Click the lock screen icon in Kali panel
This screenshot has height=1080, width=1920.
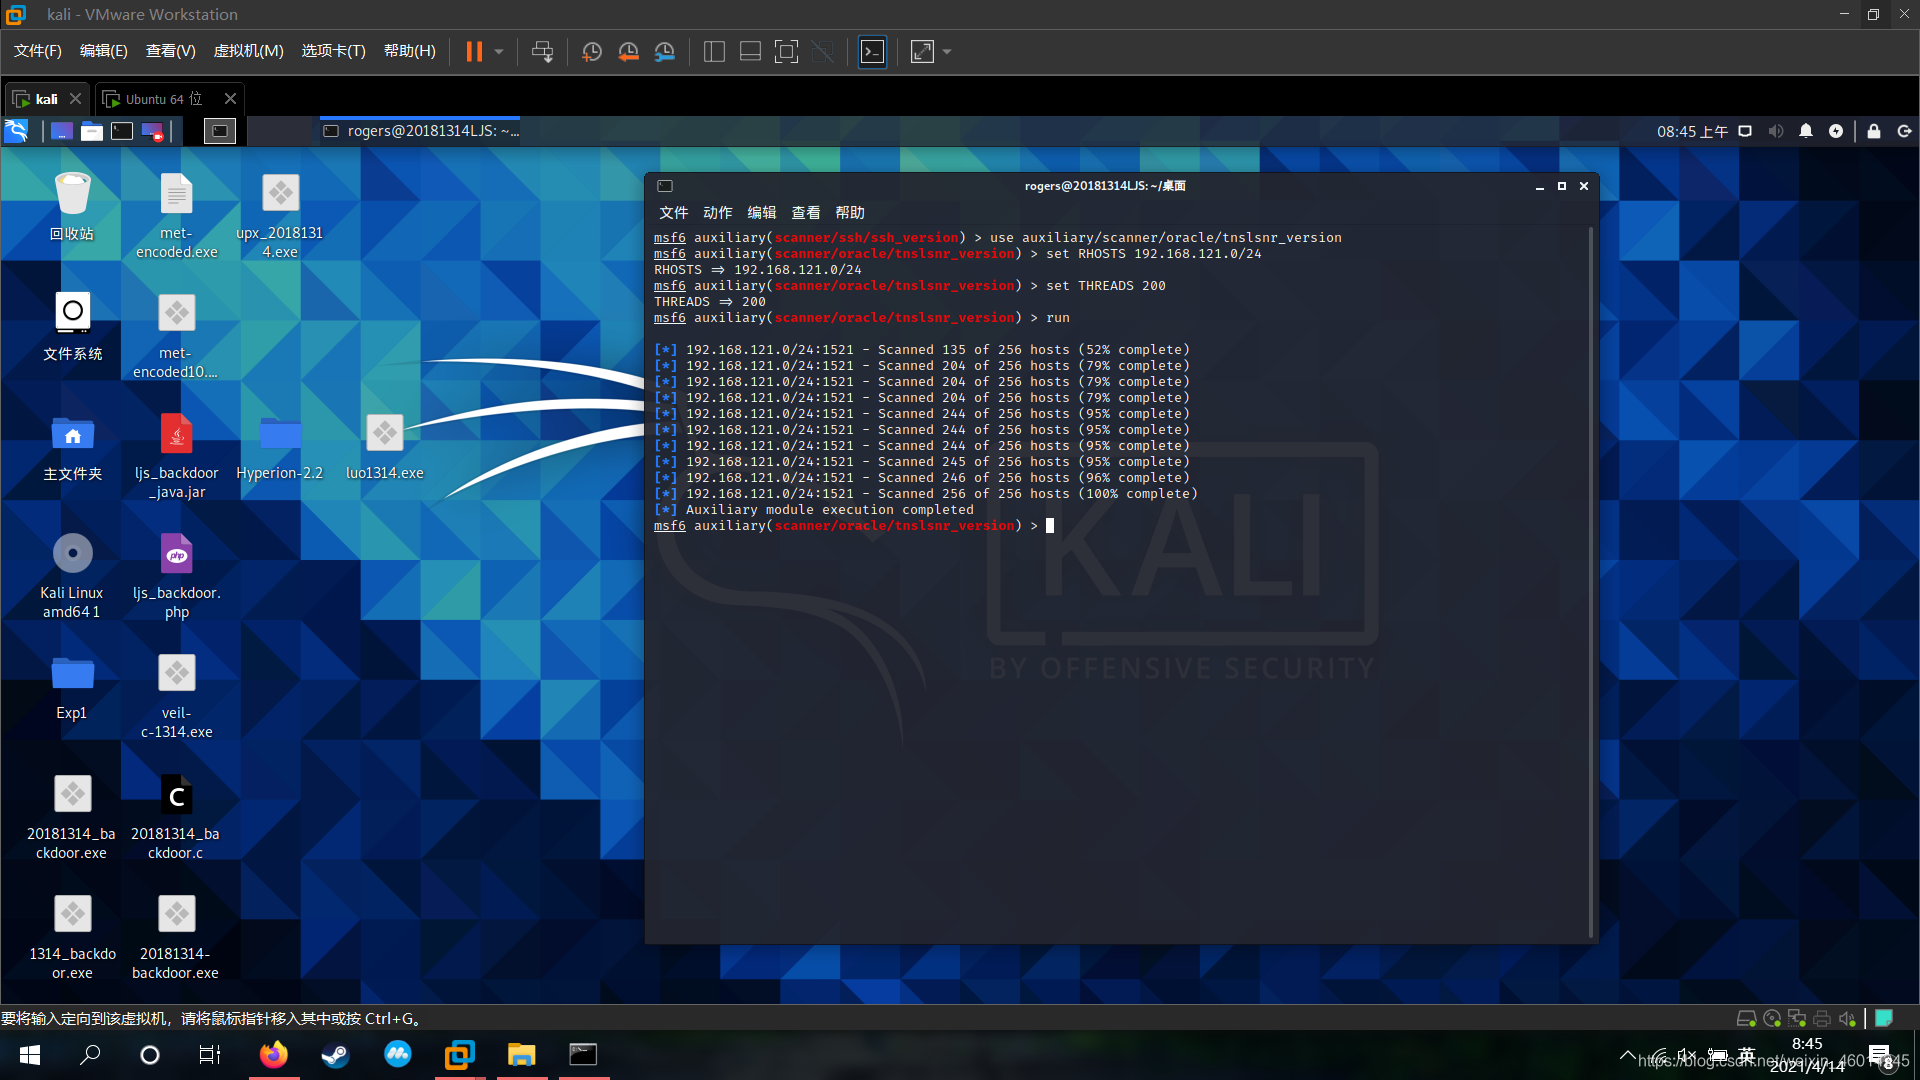1874,131
